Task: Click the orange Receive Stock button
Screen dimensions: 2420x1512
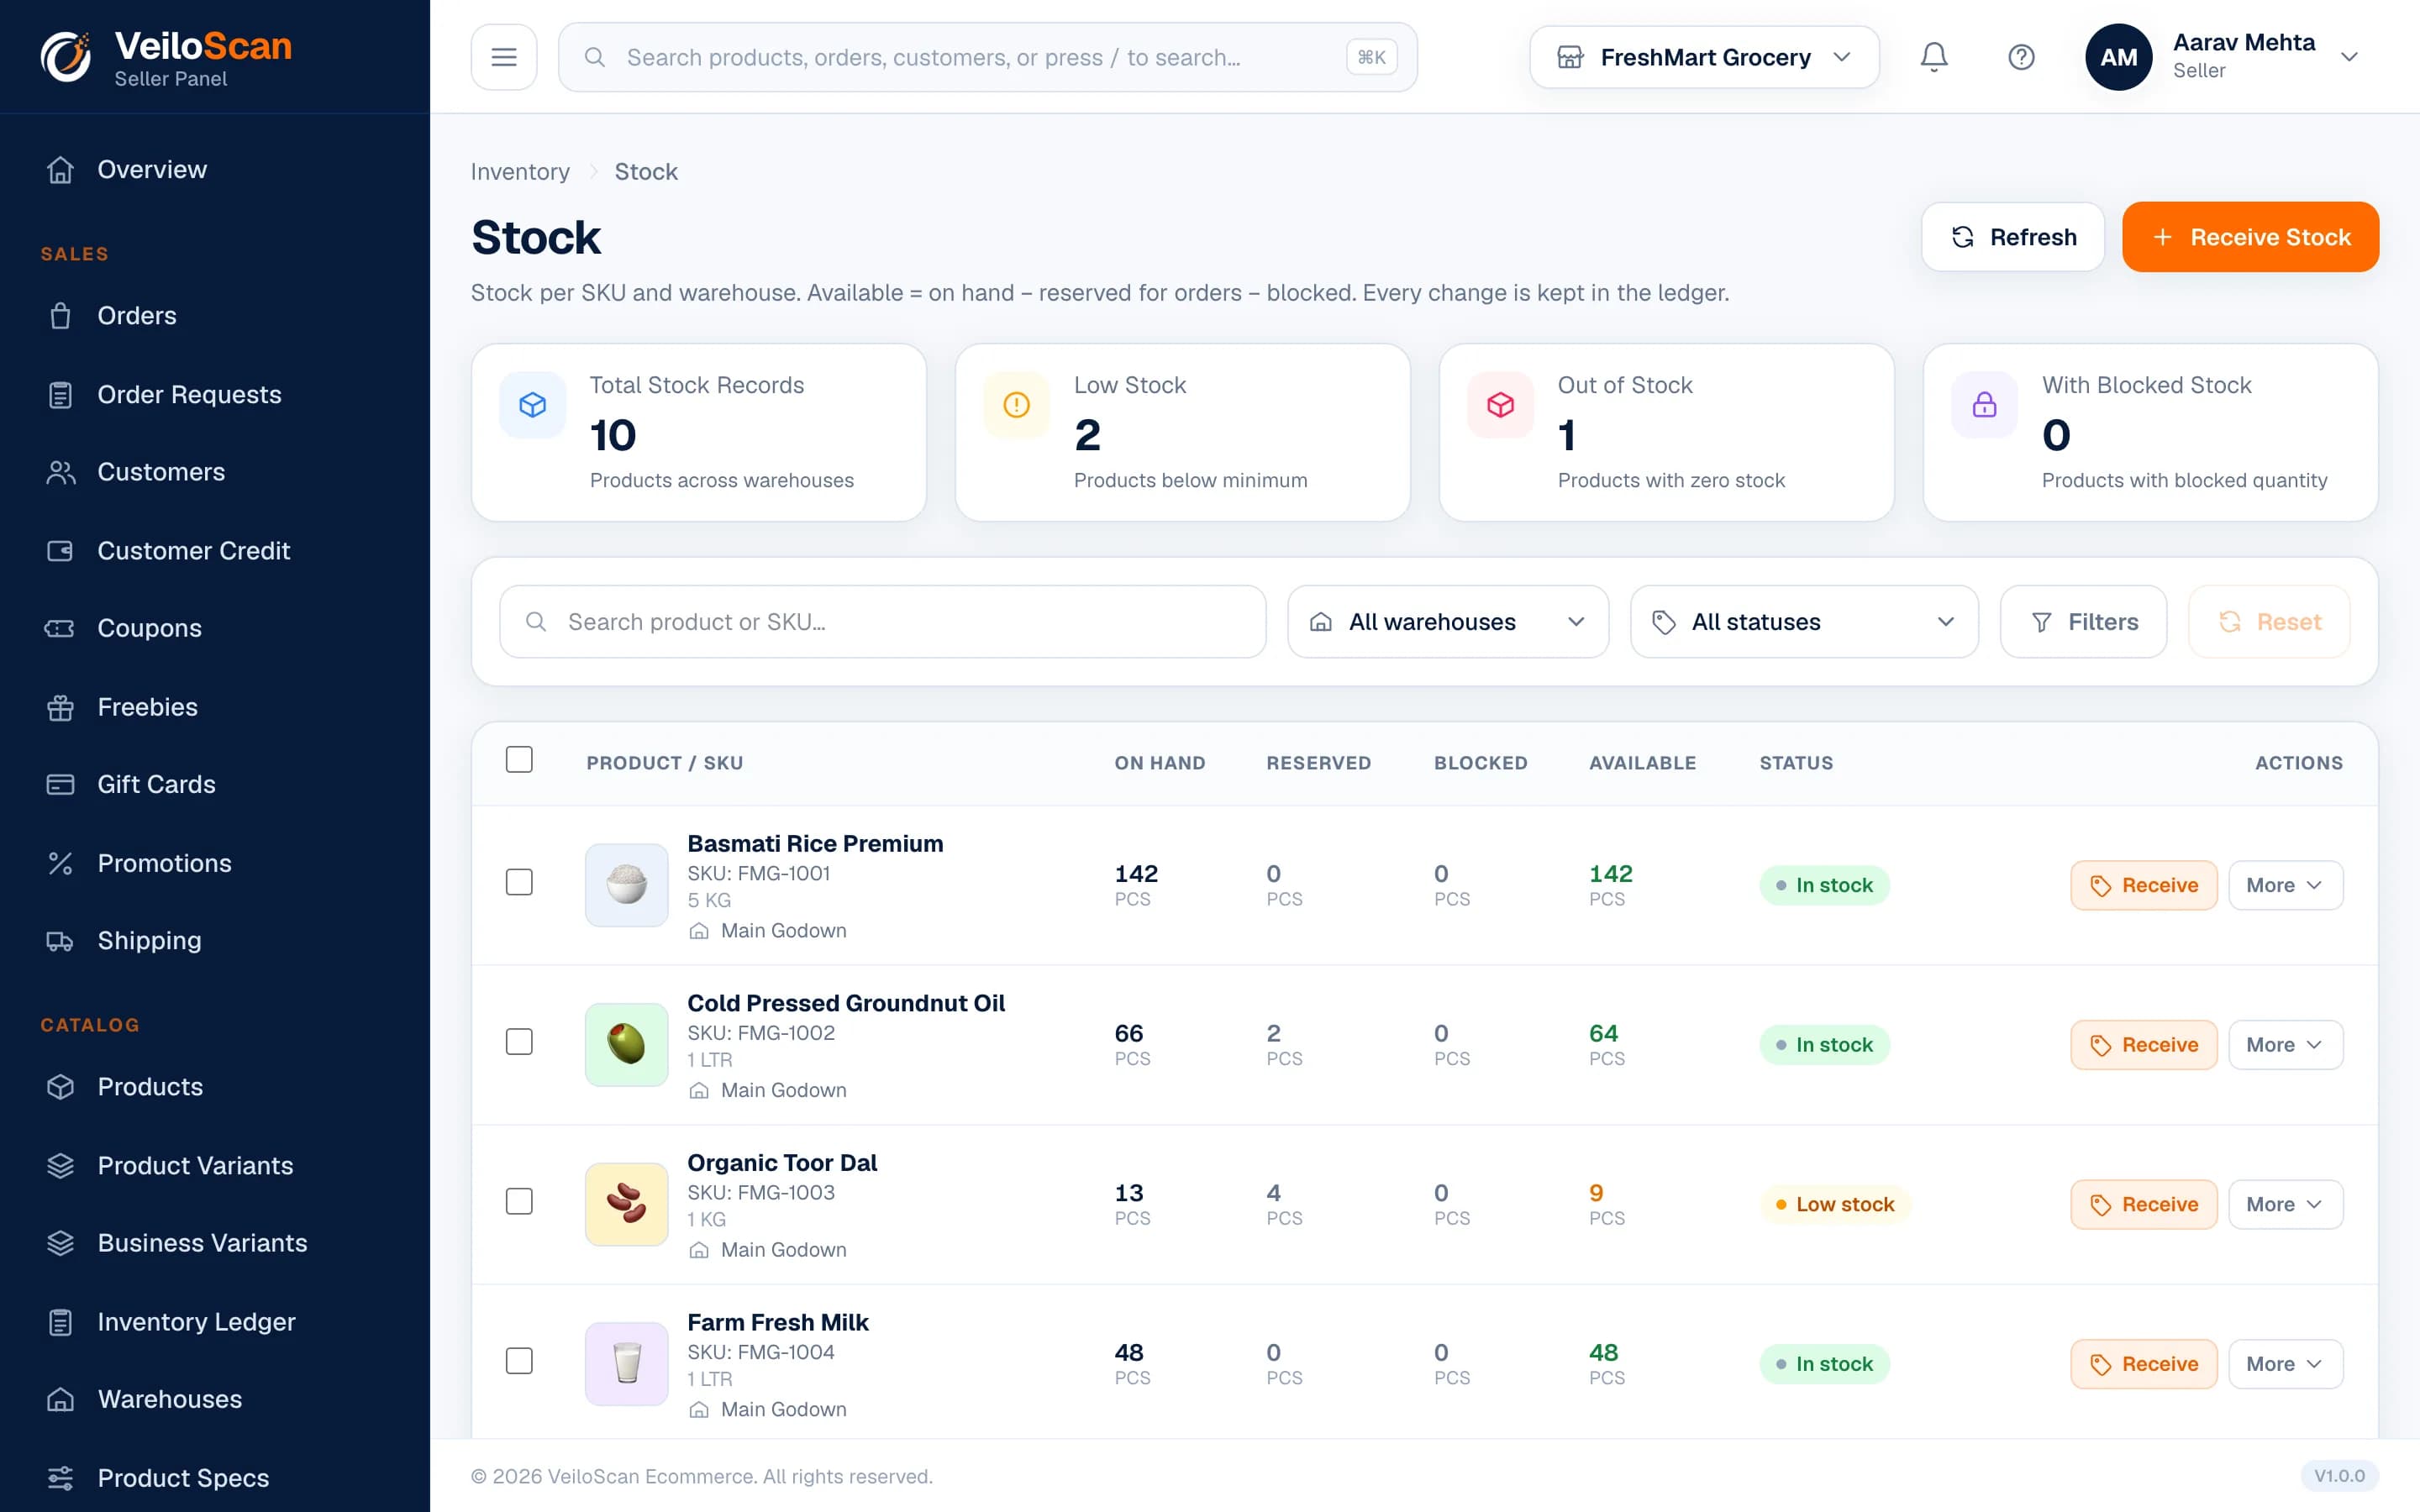Action: pos(2250,237)
